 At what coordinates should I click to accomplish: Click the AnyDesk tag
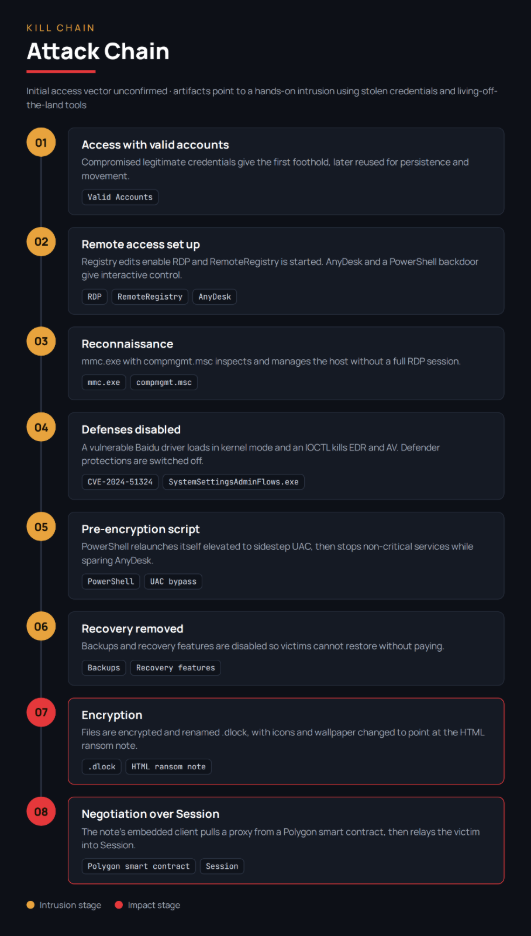(x=214, y=297)
